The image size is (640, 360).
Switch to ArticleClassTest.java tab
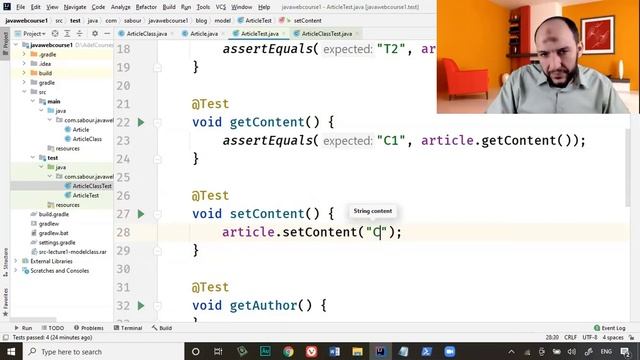coord(327,33)
